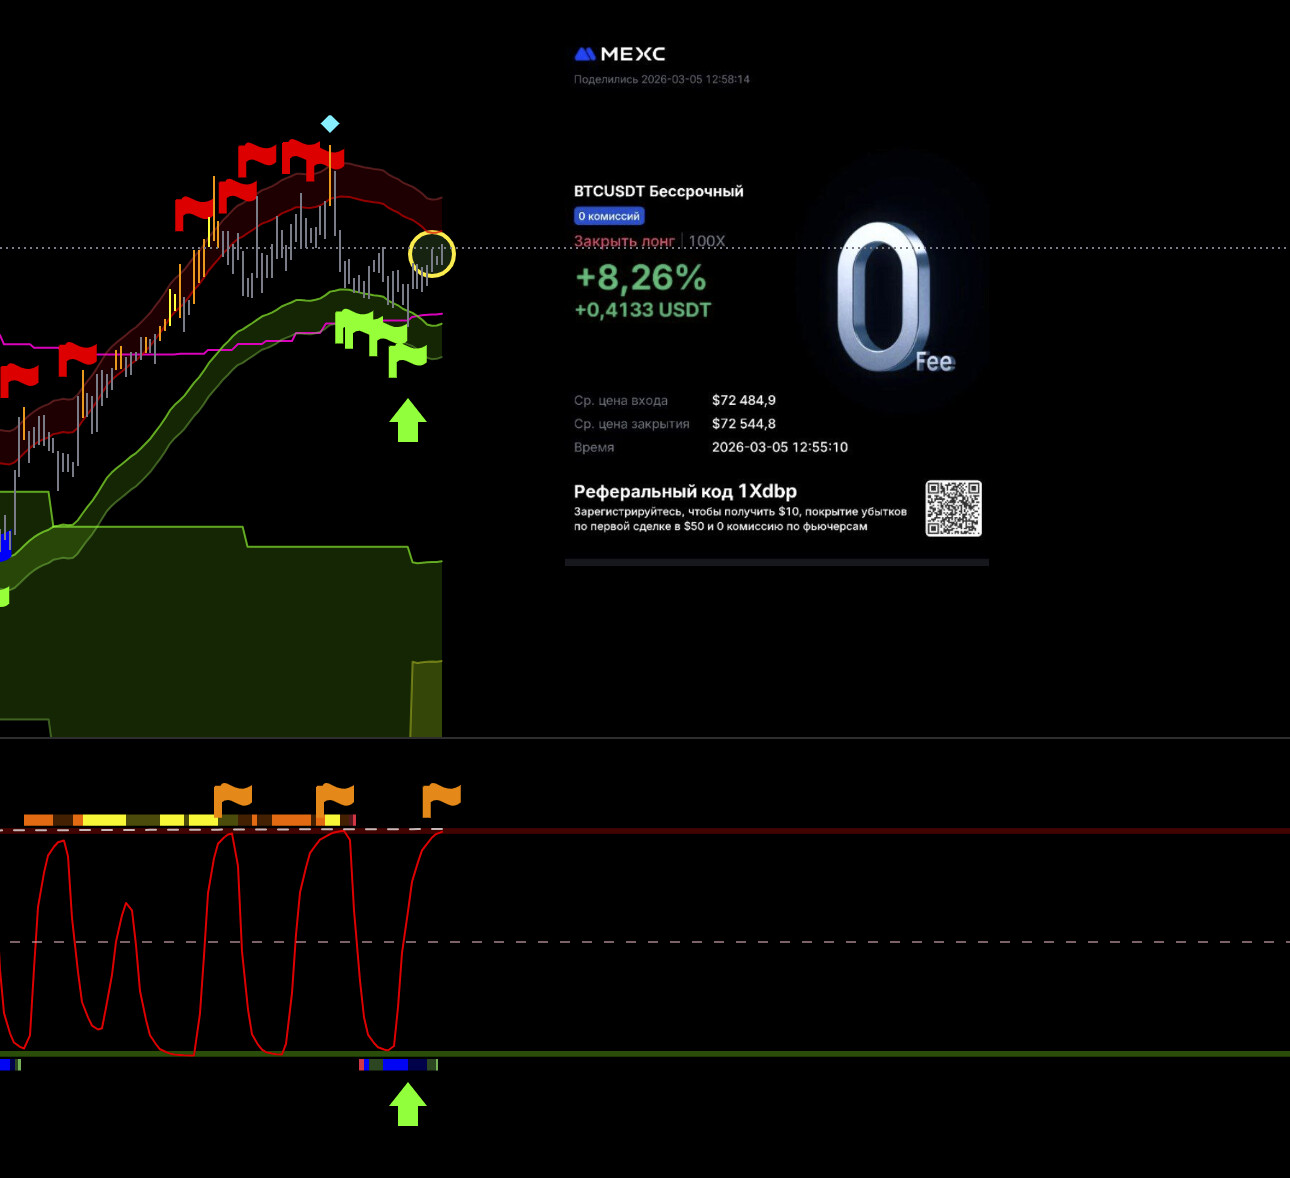Click the 'Закрыть лонг' label

point(624,241)
